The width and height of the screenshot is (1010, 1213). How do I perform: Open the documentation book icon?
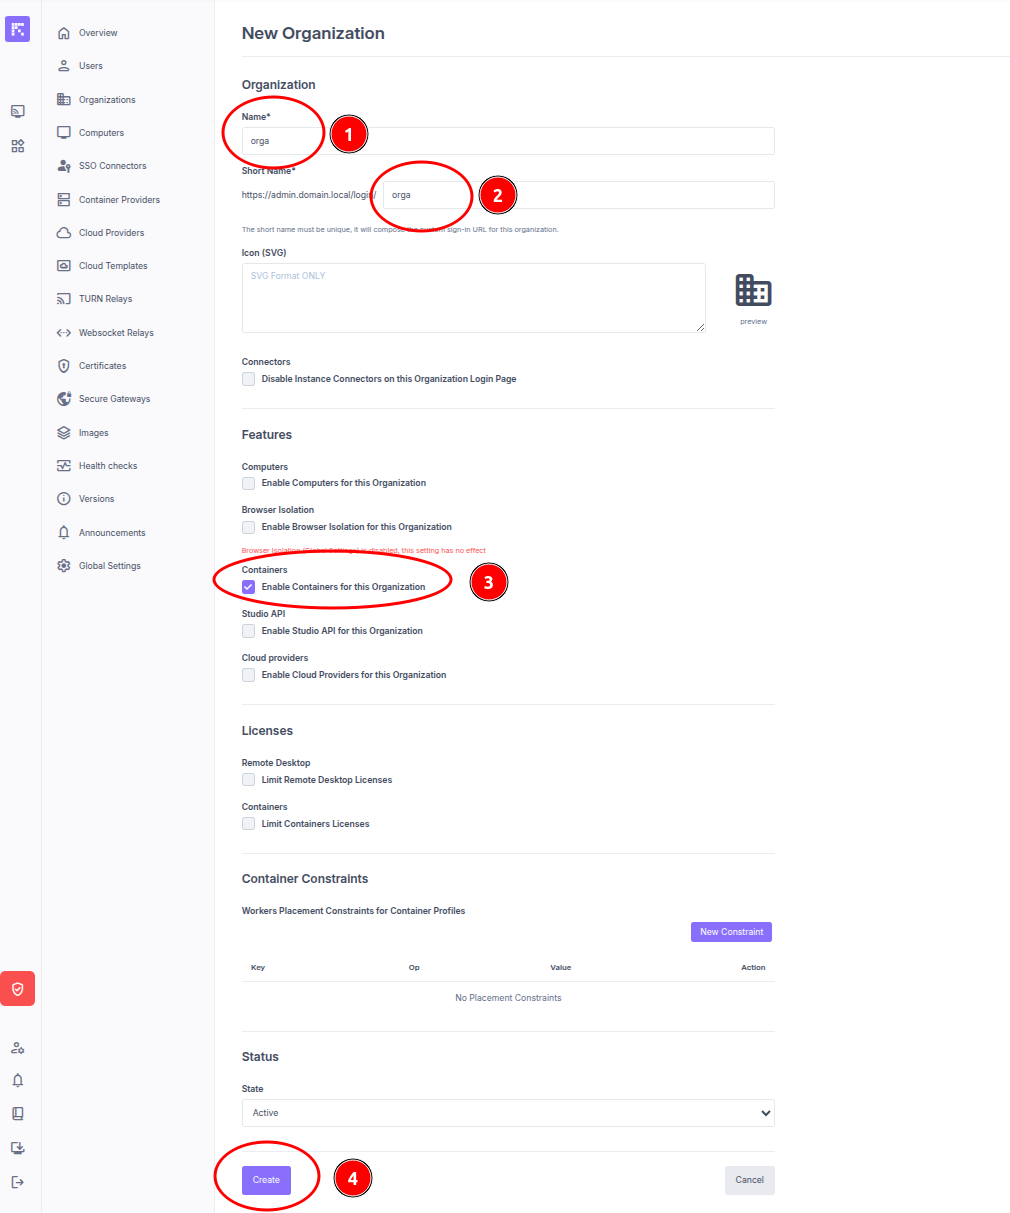(x=17, y=1114)
